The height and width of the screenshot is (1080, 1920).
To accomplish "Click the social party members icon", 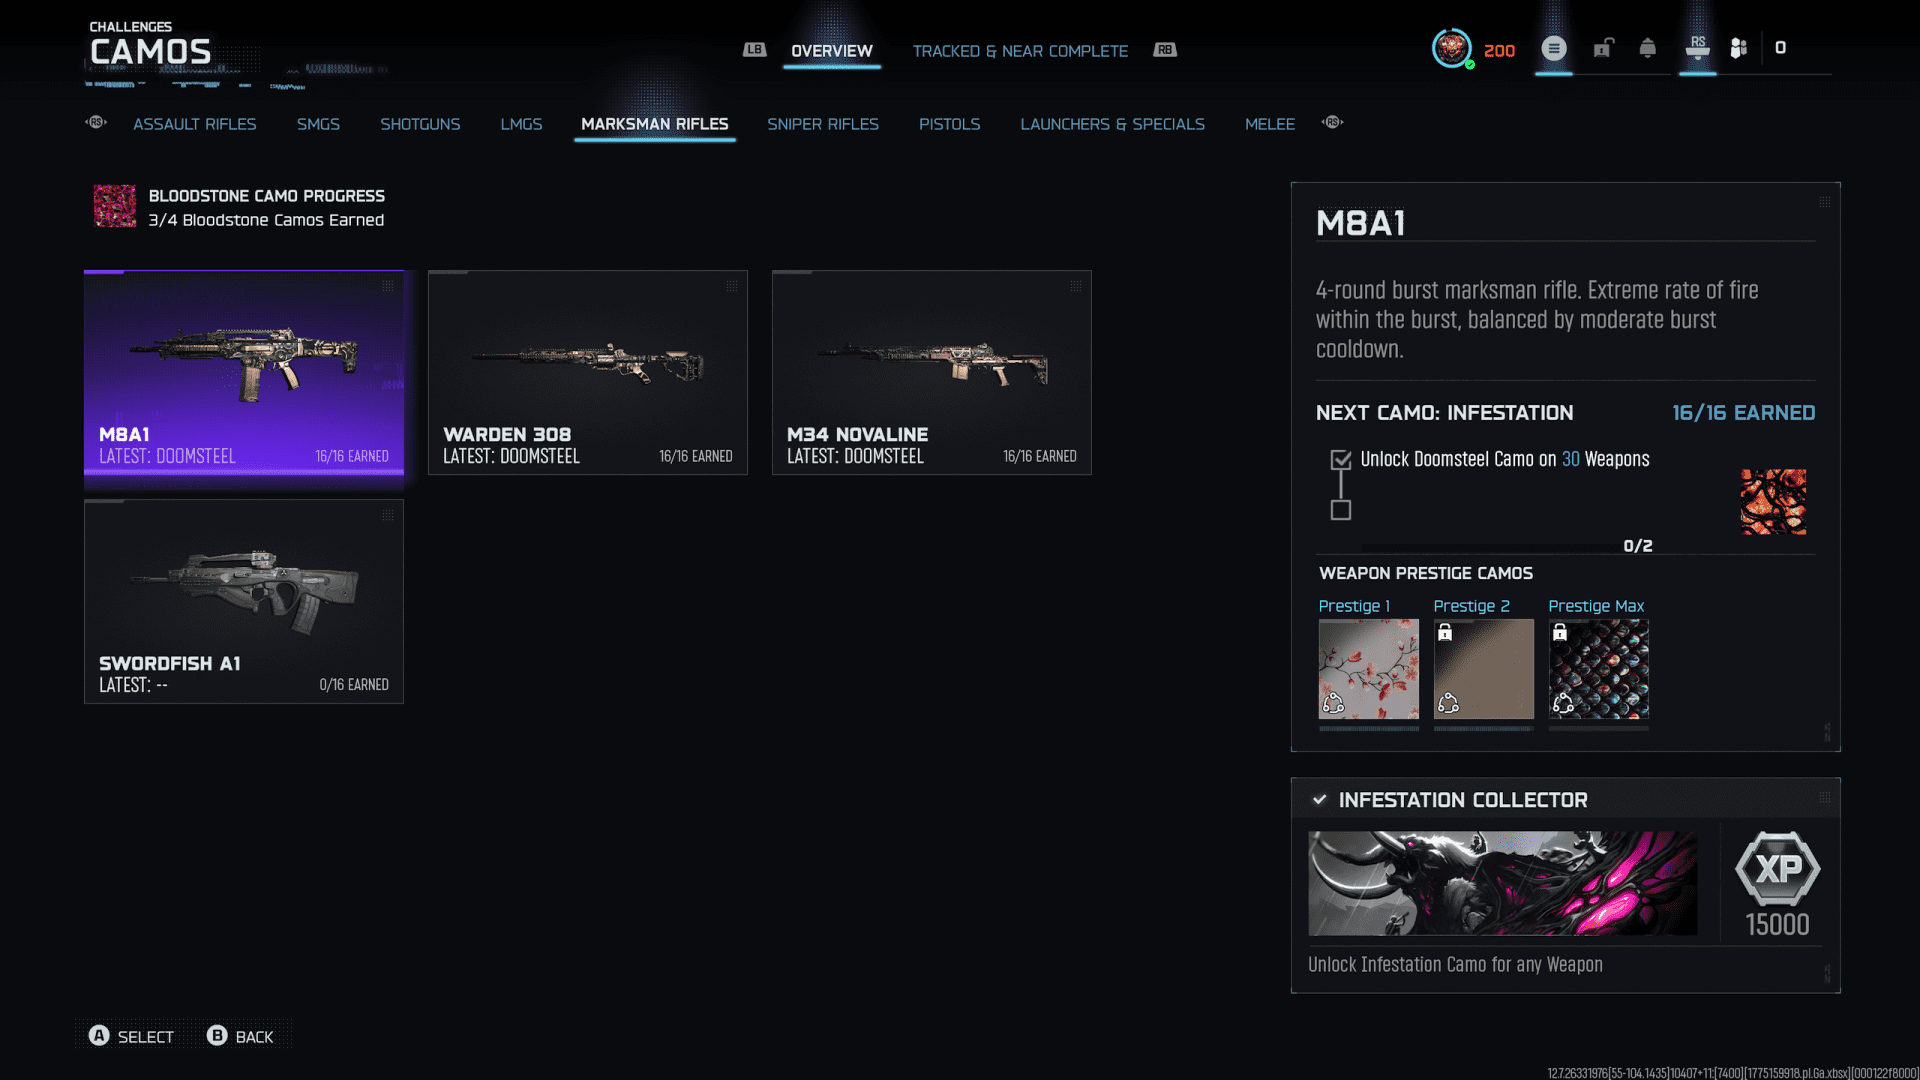I will tap(1739, 48).
